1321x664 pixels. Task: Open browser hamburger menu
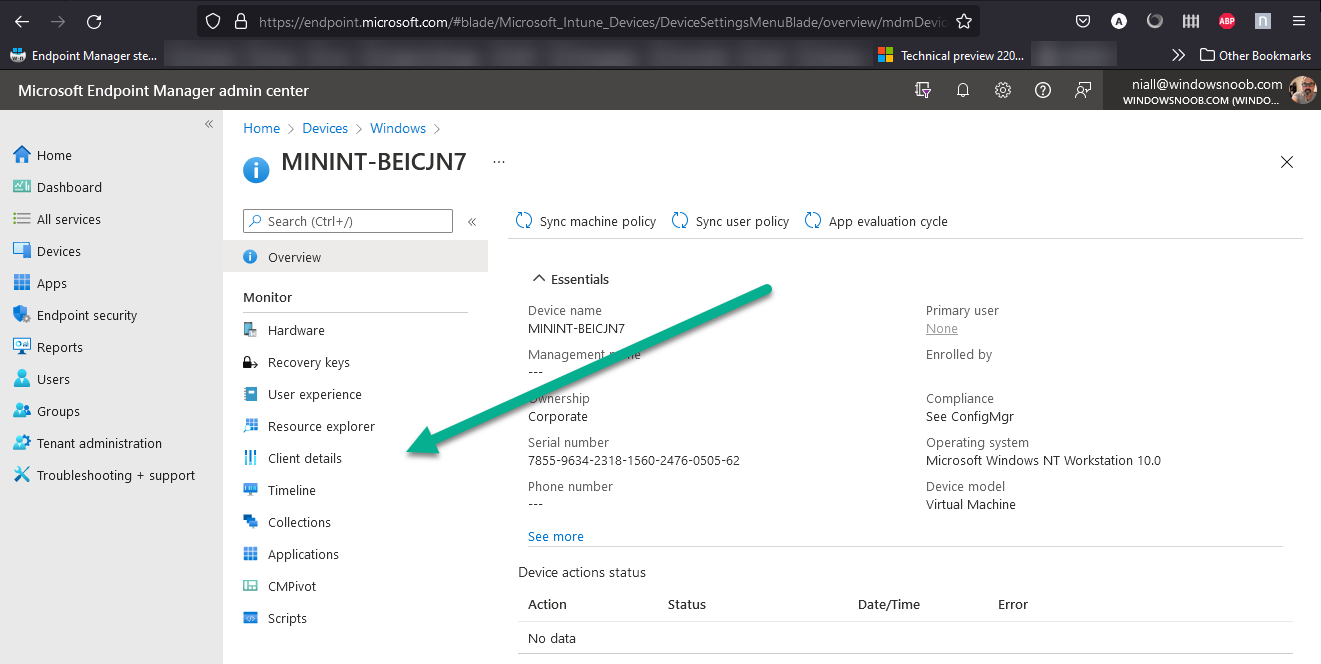1298,21
